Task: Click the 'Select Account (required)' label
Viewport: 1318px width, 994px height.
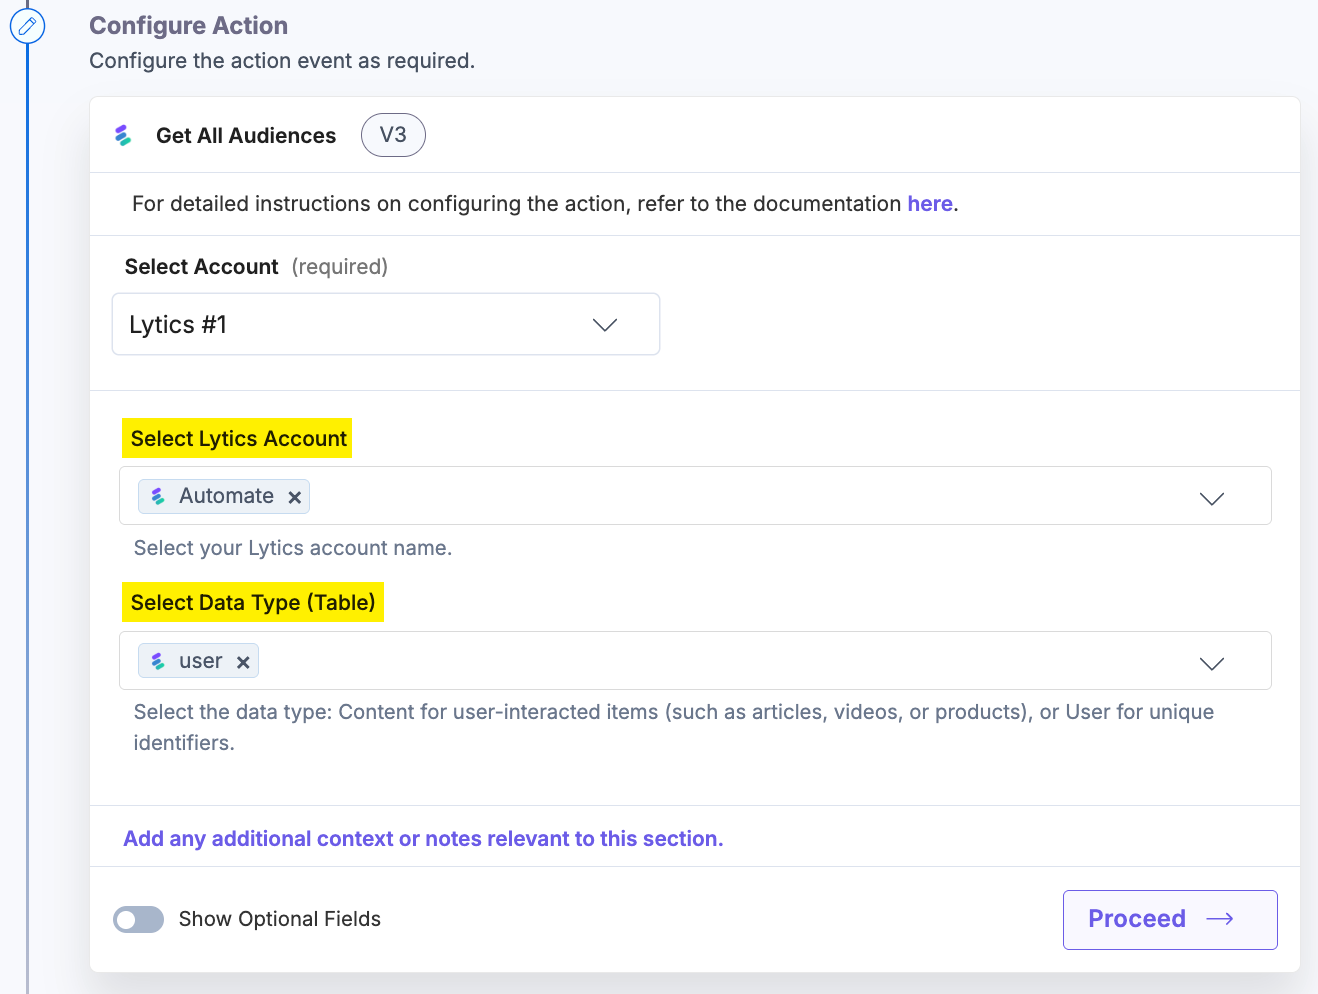Action: point(256,267)
